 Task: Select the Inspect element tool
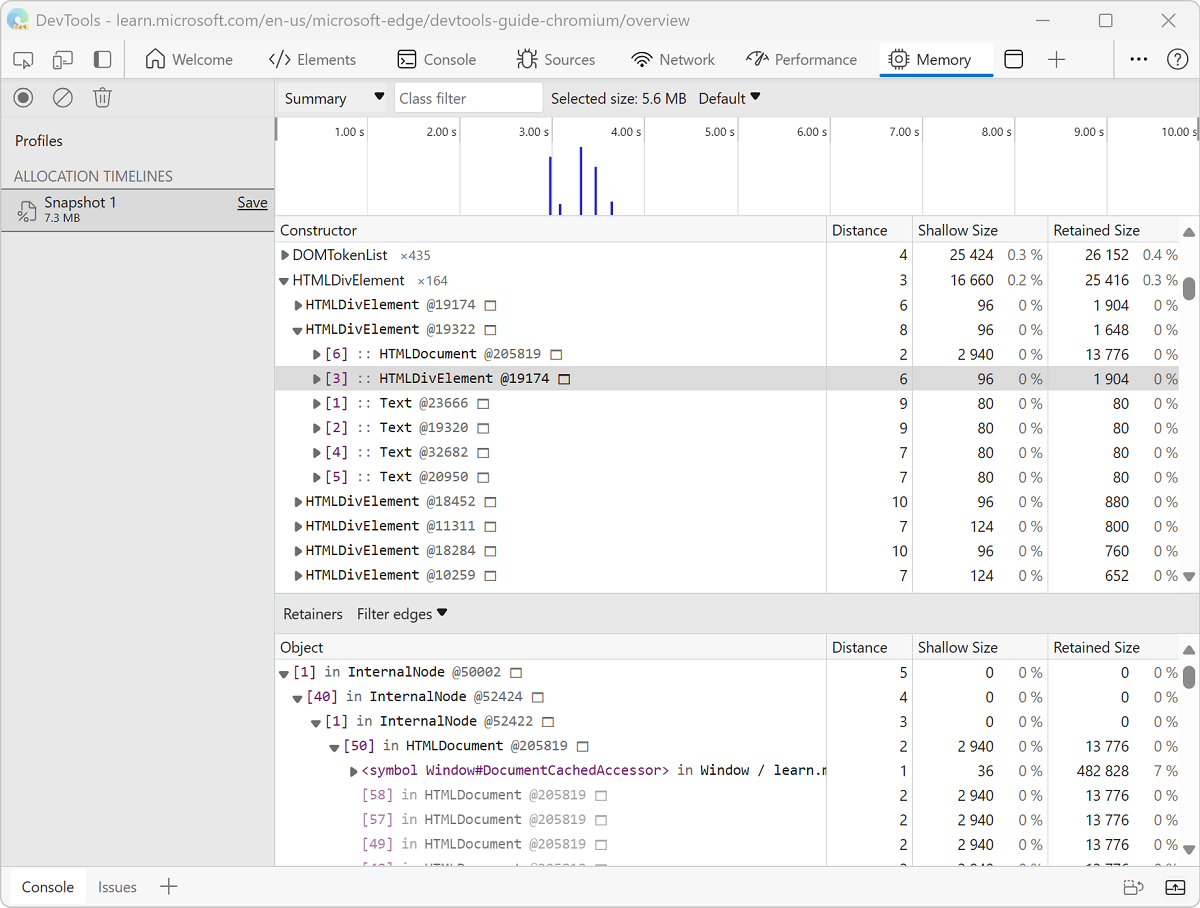(x=22, y=59)
